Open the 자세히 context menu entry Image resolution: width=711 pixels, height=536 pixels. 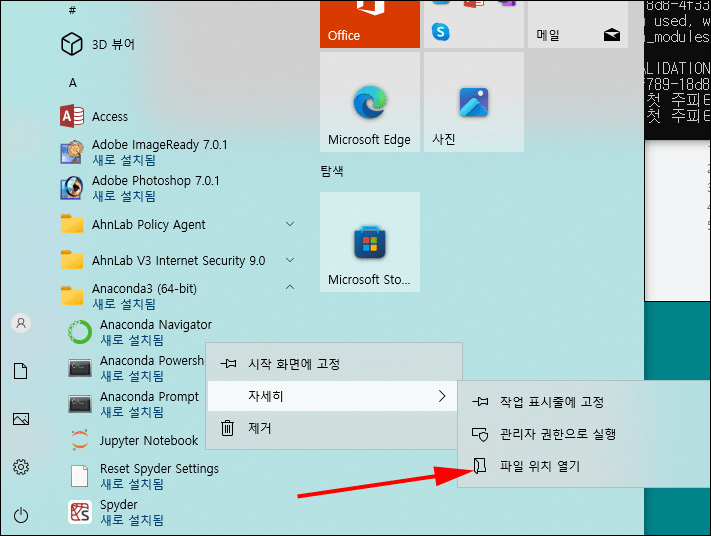pos(332,396)
